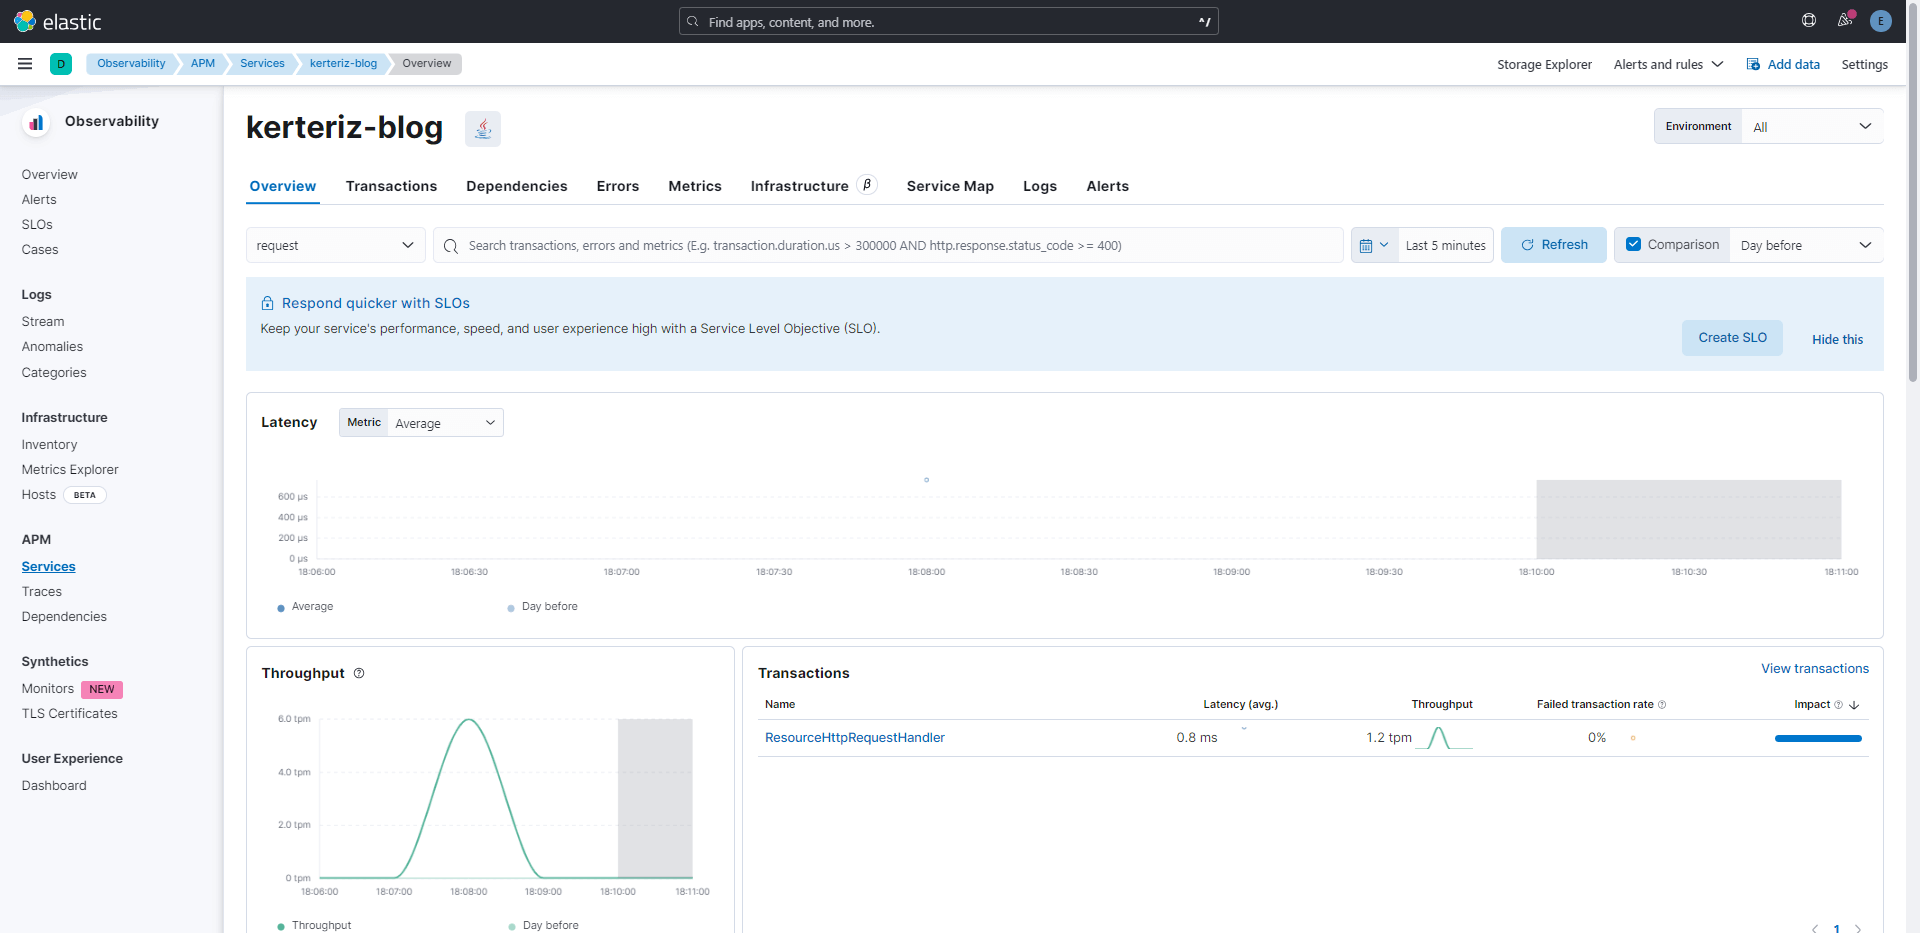Click the search magnifier icon in query bar

point(451,246)
